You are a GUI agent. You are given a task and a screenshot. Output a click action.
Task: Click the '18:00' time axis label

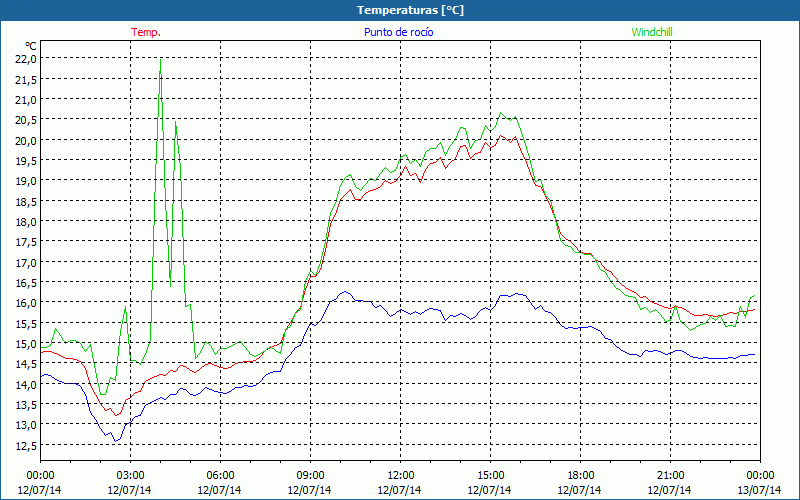pos(580,476)
